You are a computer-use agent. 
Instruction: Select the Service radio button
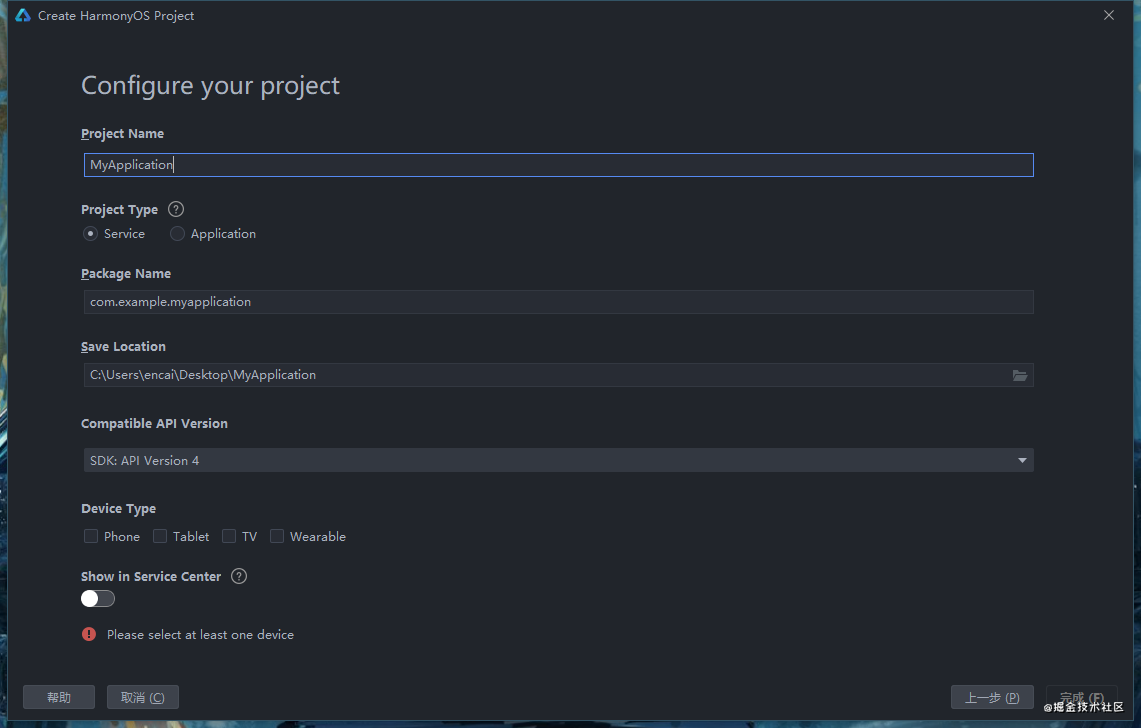pyautogui.click(x=90, y=234)
